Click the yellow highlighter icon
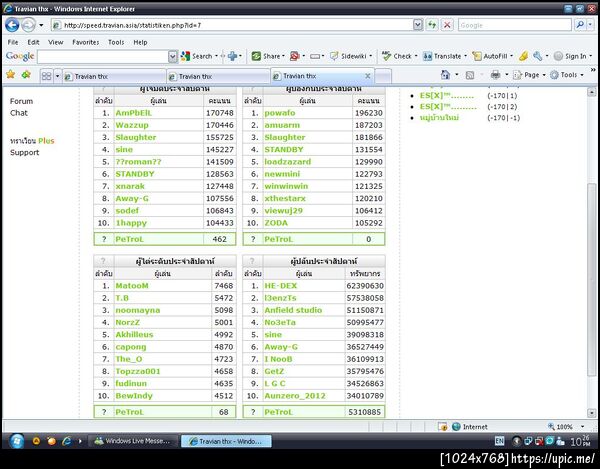The width and height of the screenshot is (600, 469). (523, 56)
